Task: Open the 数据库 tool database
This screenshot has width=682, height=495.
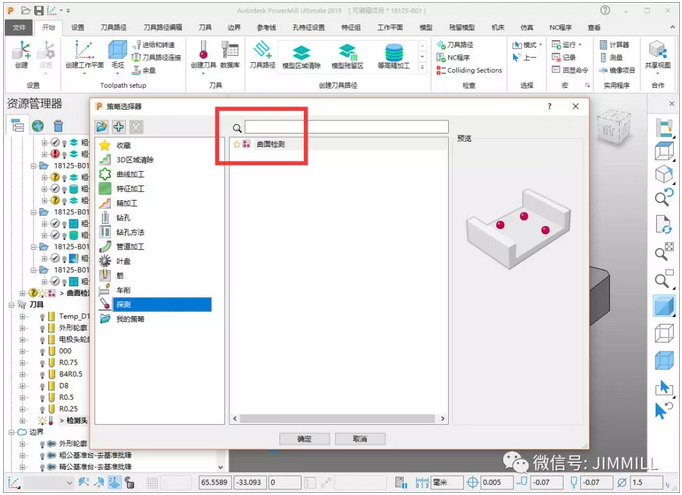Action: click(230, 54)
